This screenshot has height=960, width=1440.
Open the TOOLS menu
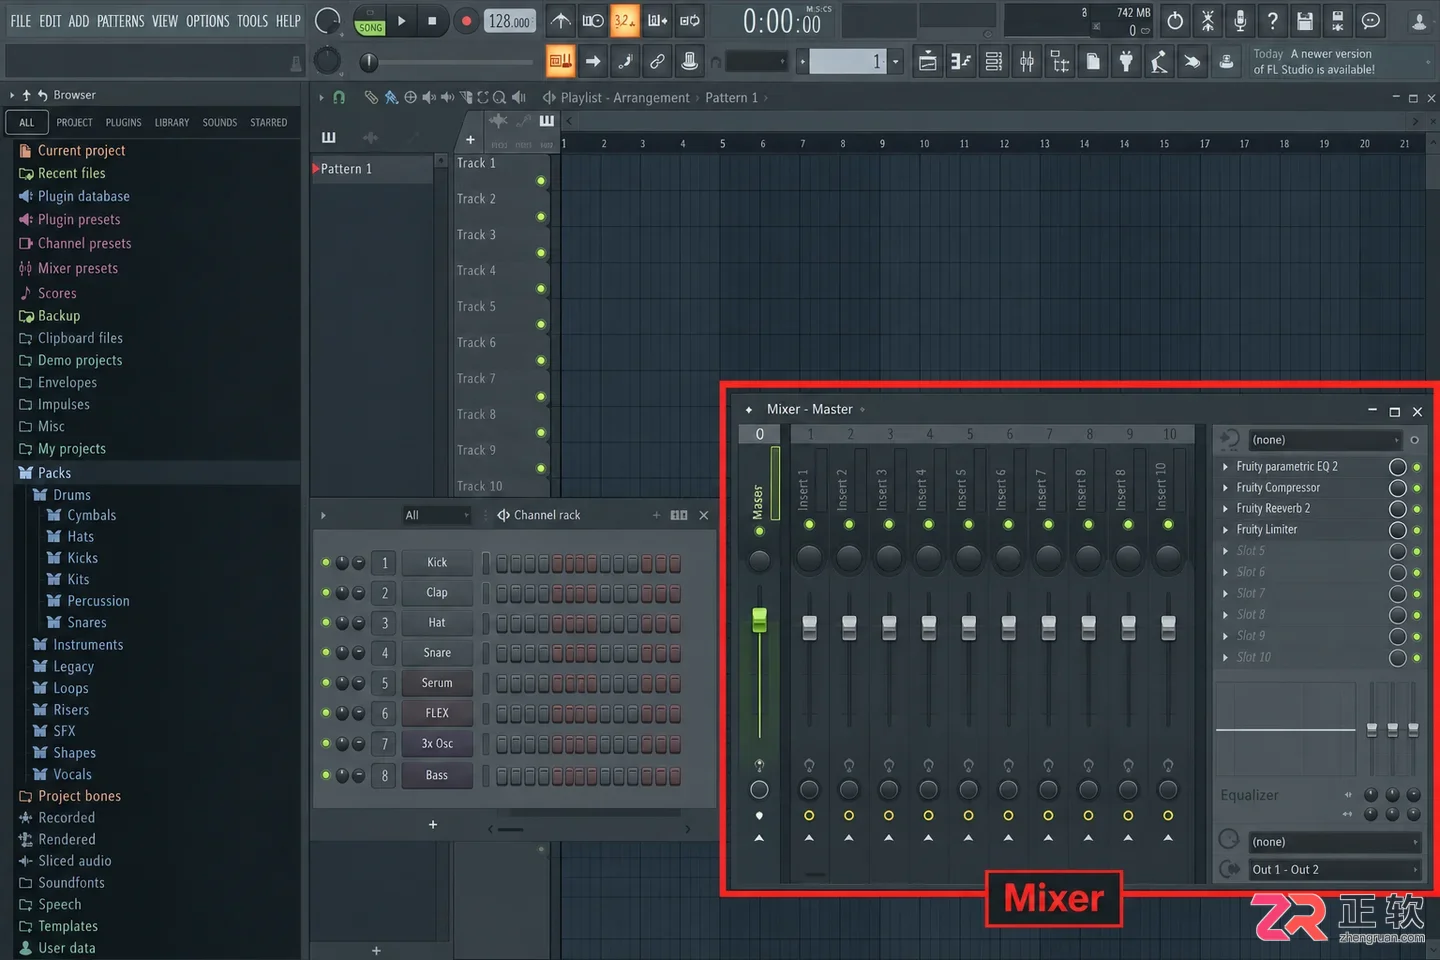252,21
